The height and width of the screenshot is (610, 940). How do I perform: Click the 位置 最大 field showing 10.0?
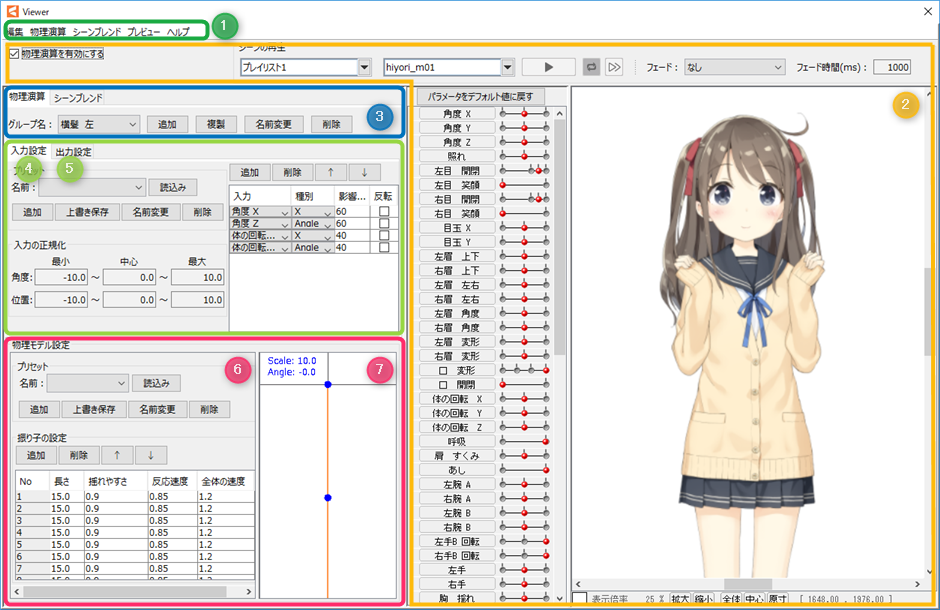198,300
